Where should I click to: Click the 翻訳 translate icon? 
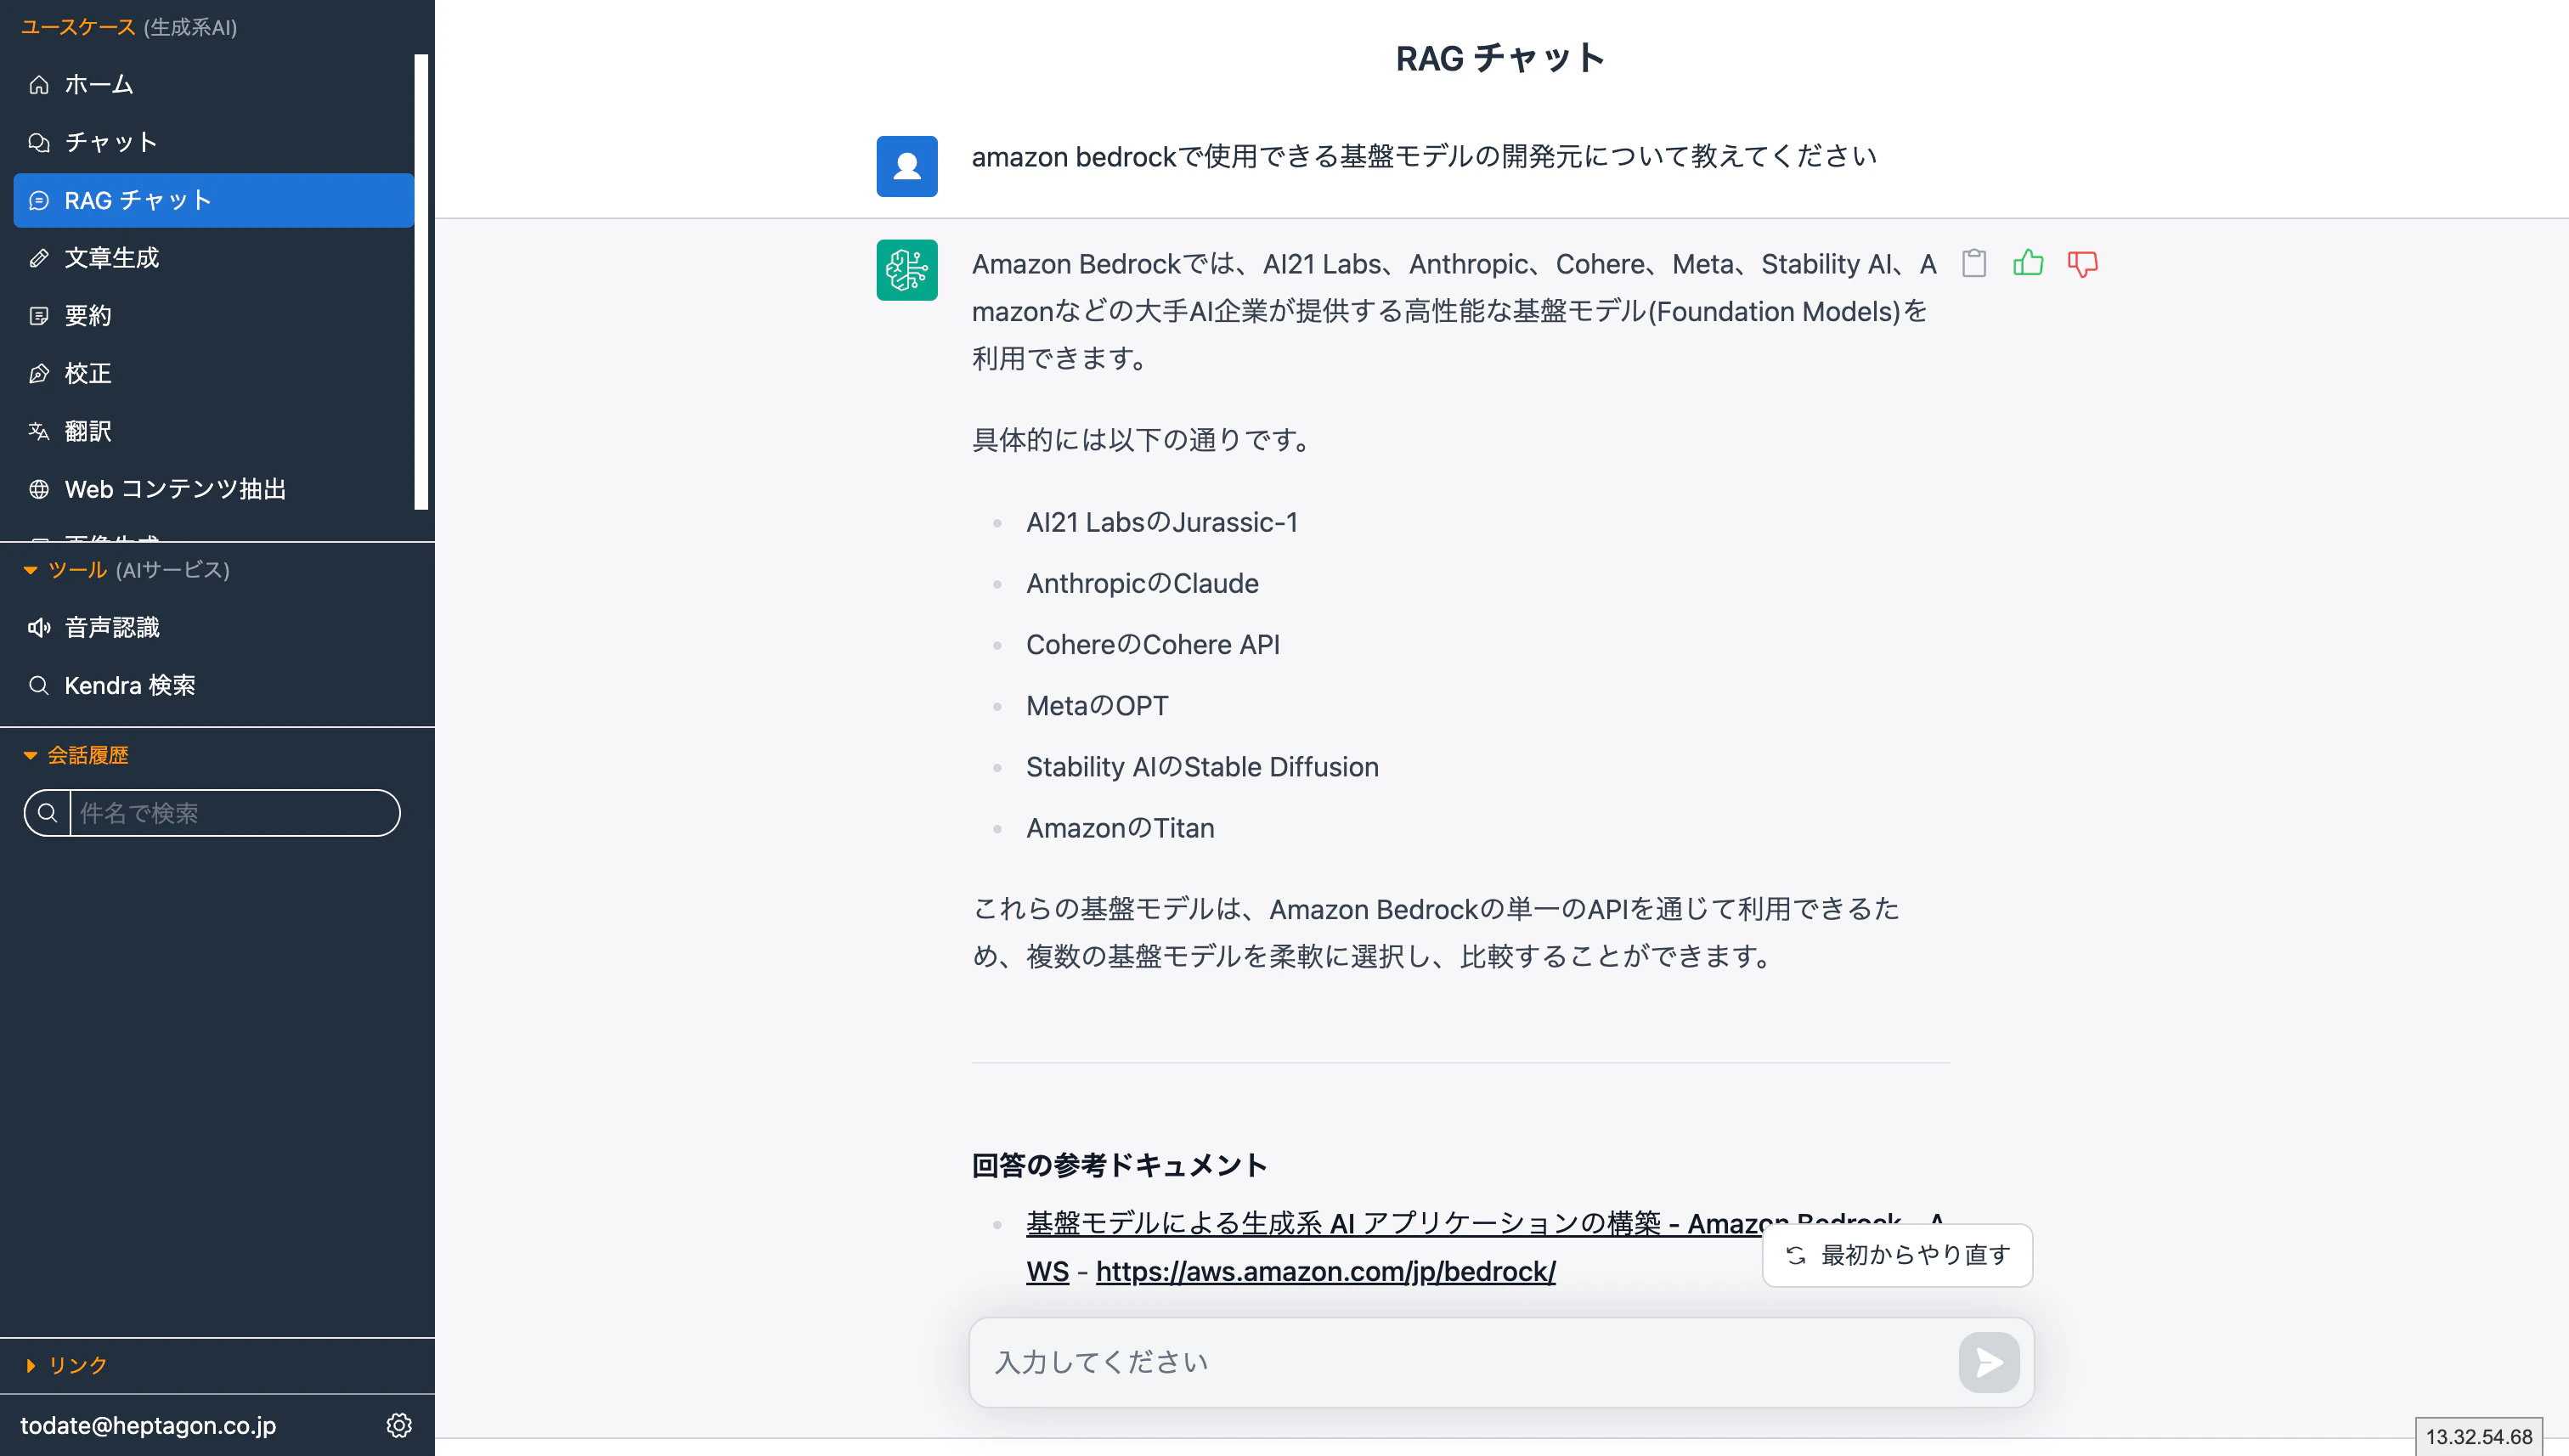coord(39,432)
